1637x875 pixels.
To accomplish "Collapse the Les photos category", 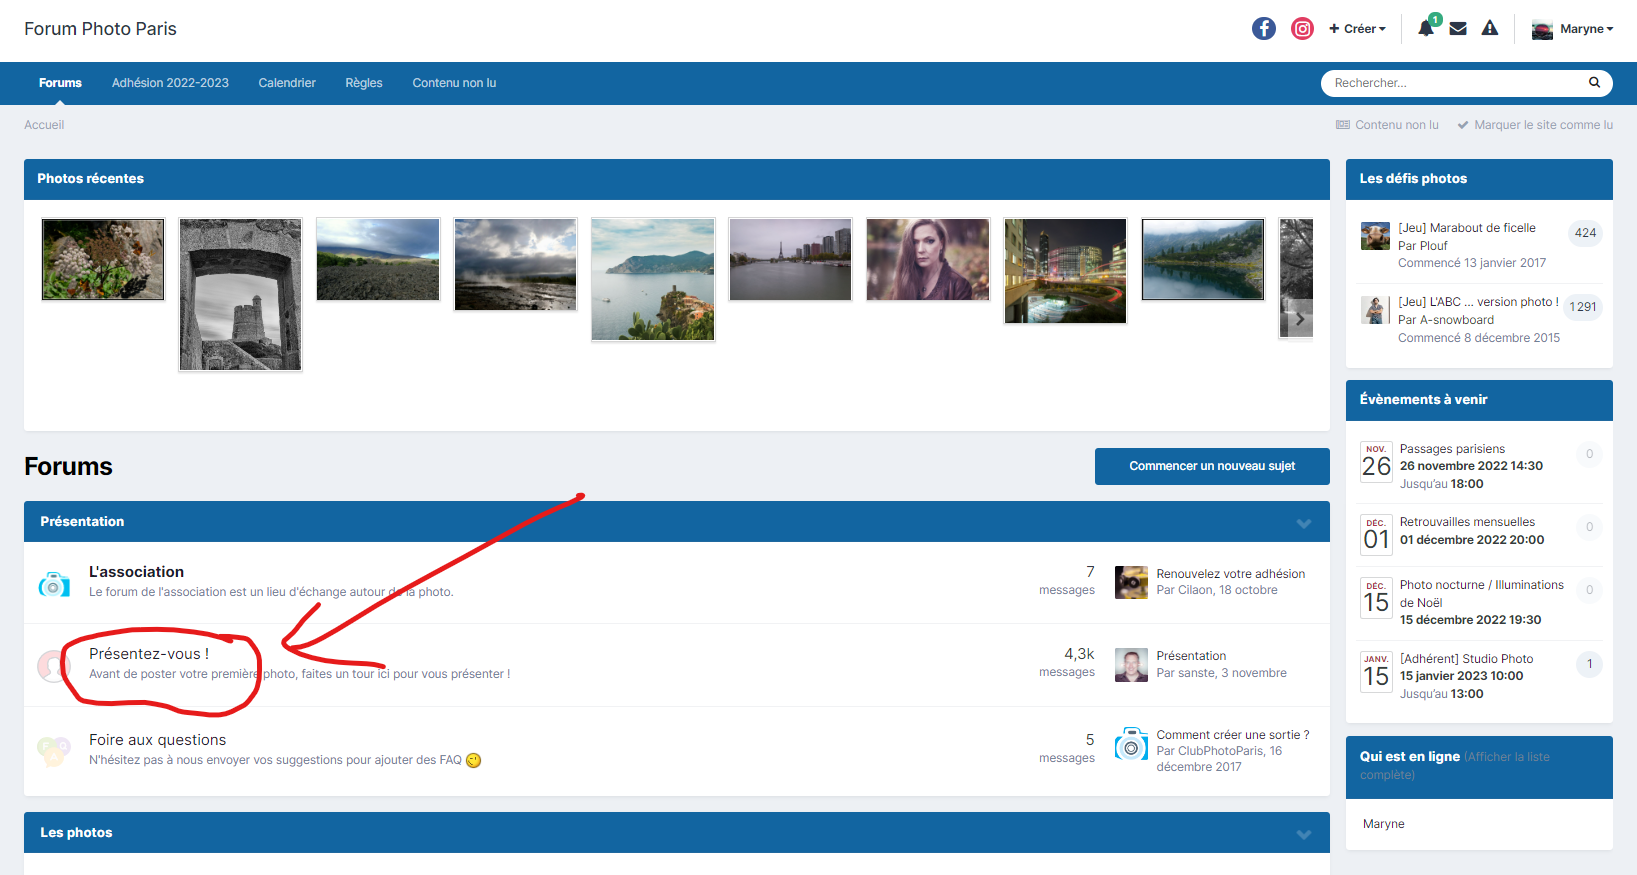I will point(1303,834).
